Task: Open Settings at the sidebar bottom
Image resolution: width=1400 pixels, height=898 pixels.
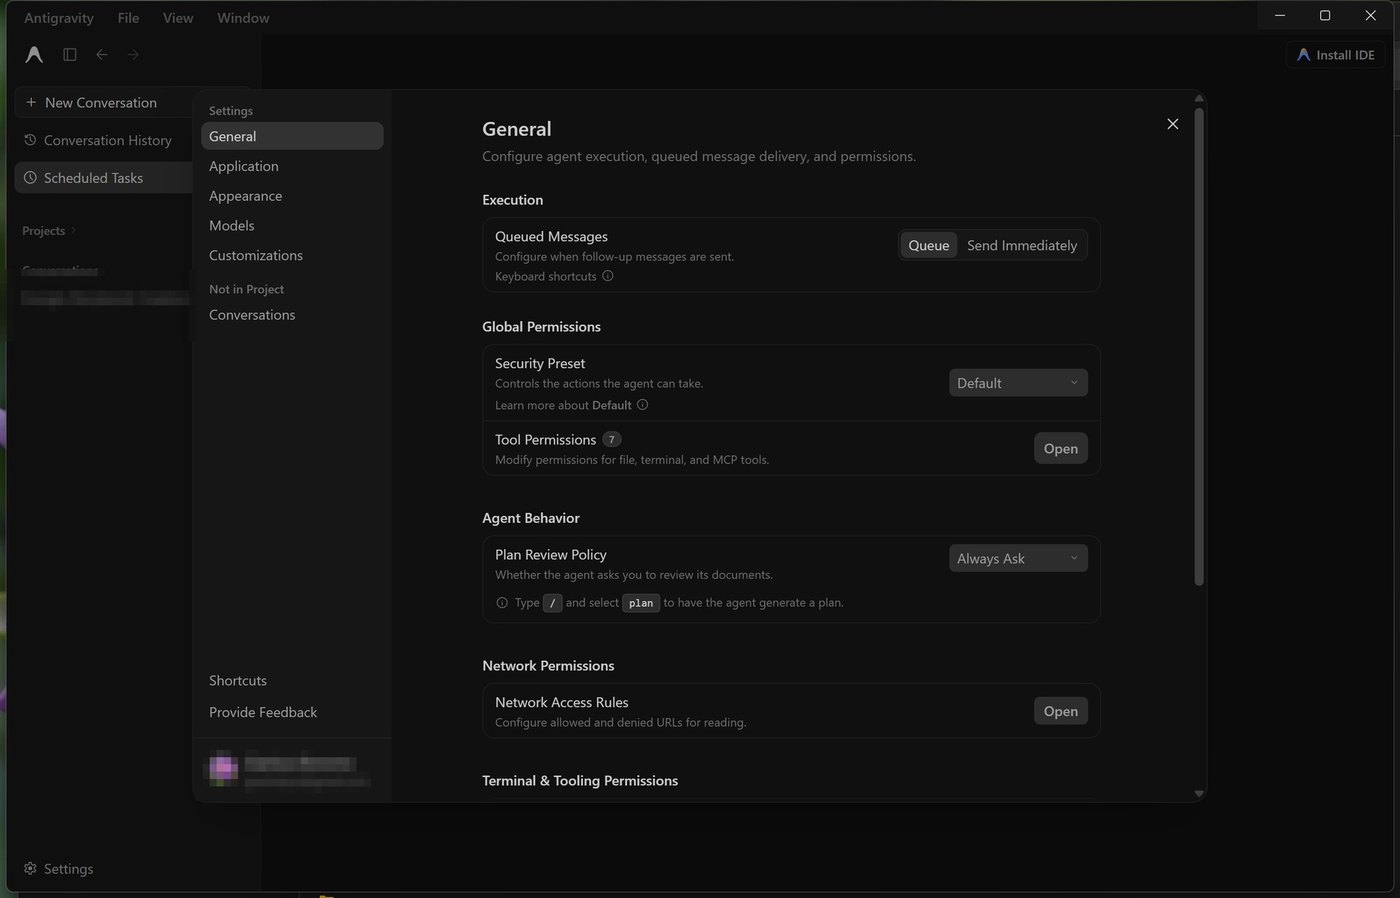Action: pyautogui.click(x=59, y=868)
